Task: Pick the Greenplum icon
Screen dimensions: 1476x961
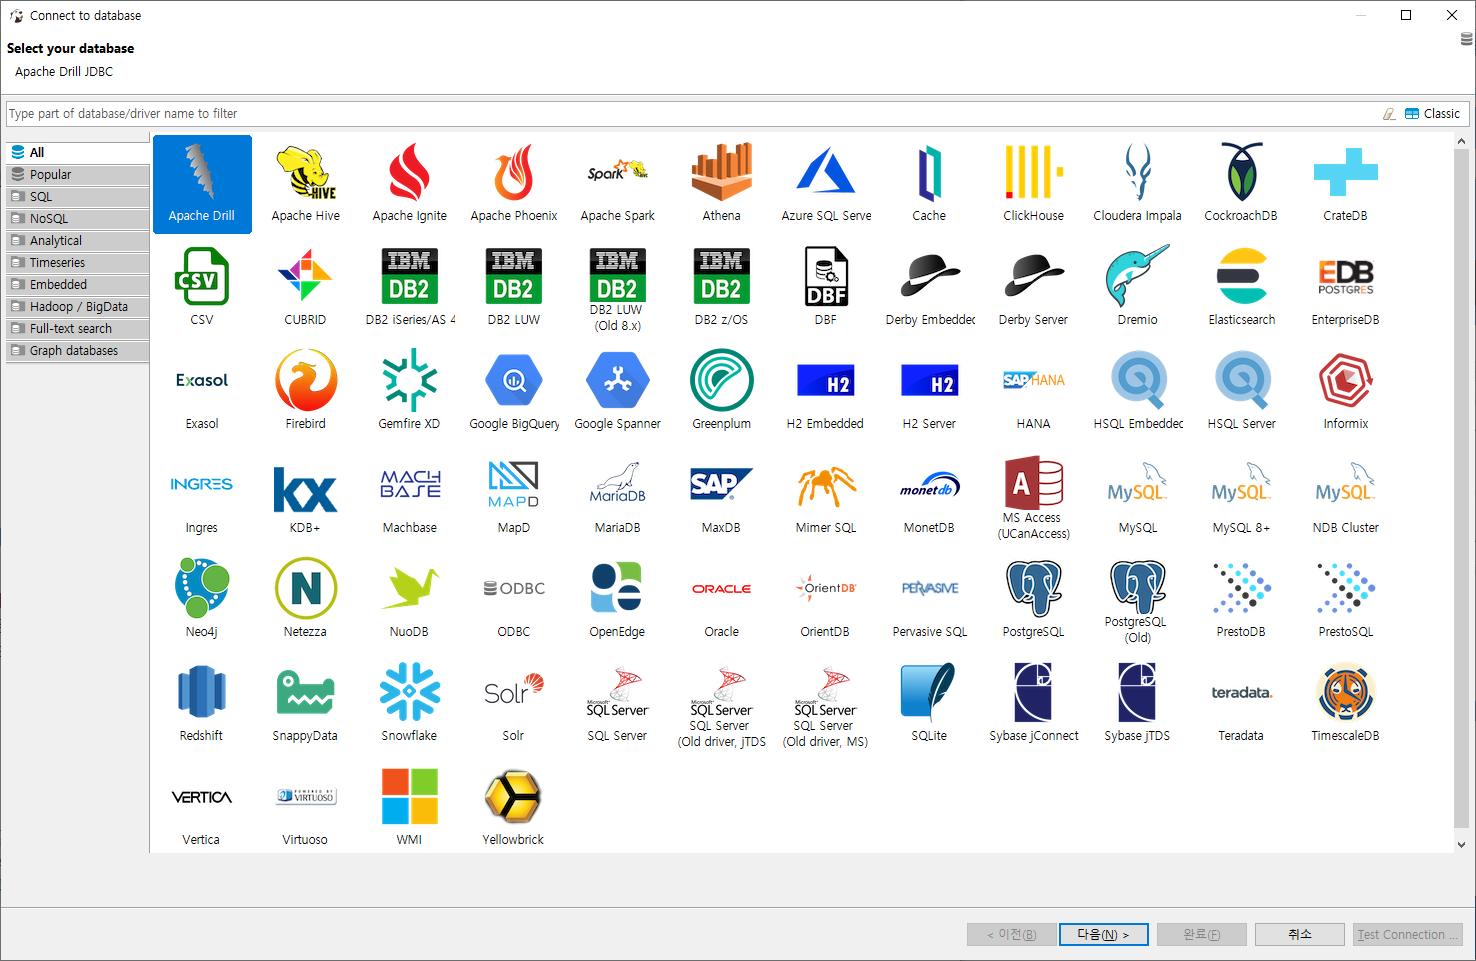Action: coord(721,380)
